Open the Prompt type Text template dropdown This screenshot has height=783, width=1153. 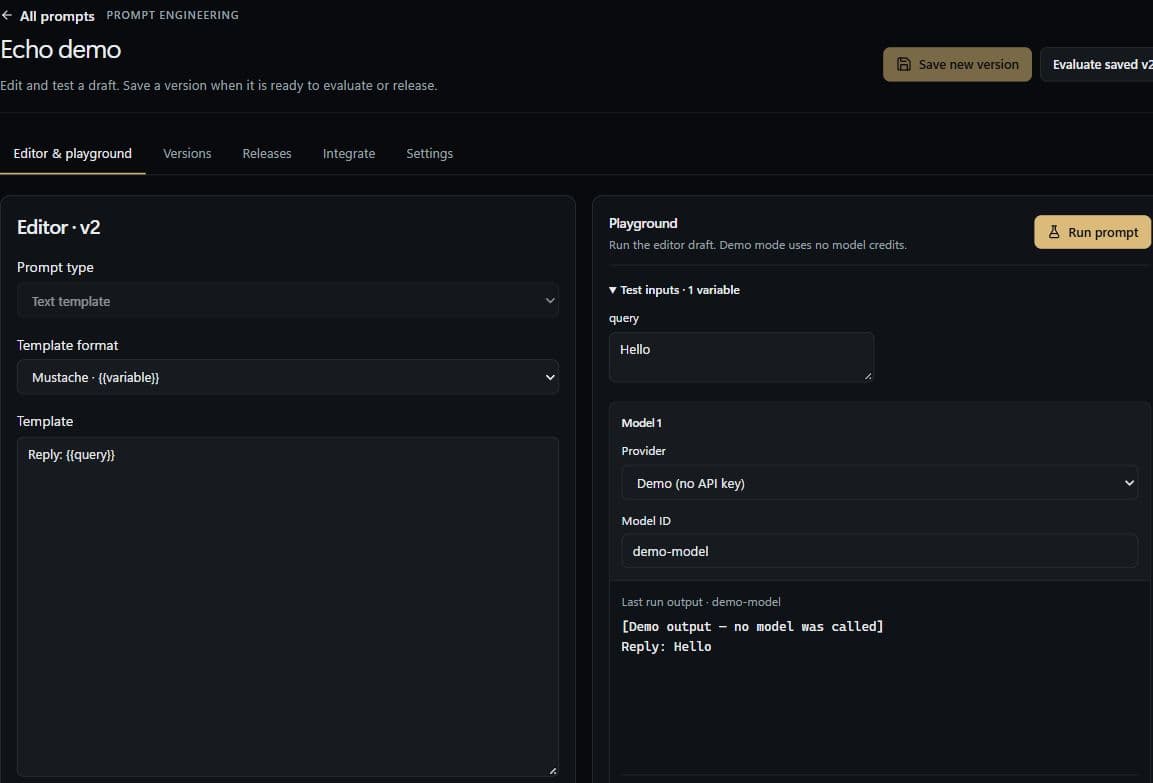pos(288,301)
